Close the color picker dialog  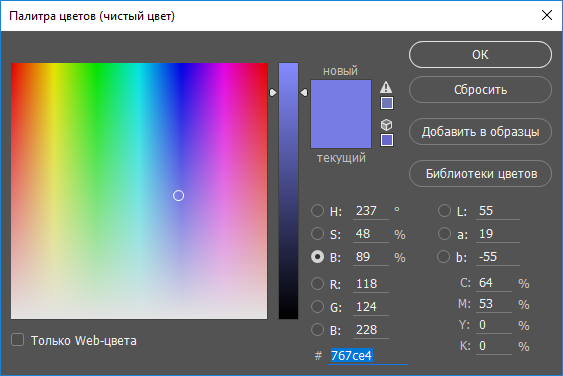(546, 15)
